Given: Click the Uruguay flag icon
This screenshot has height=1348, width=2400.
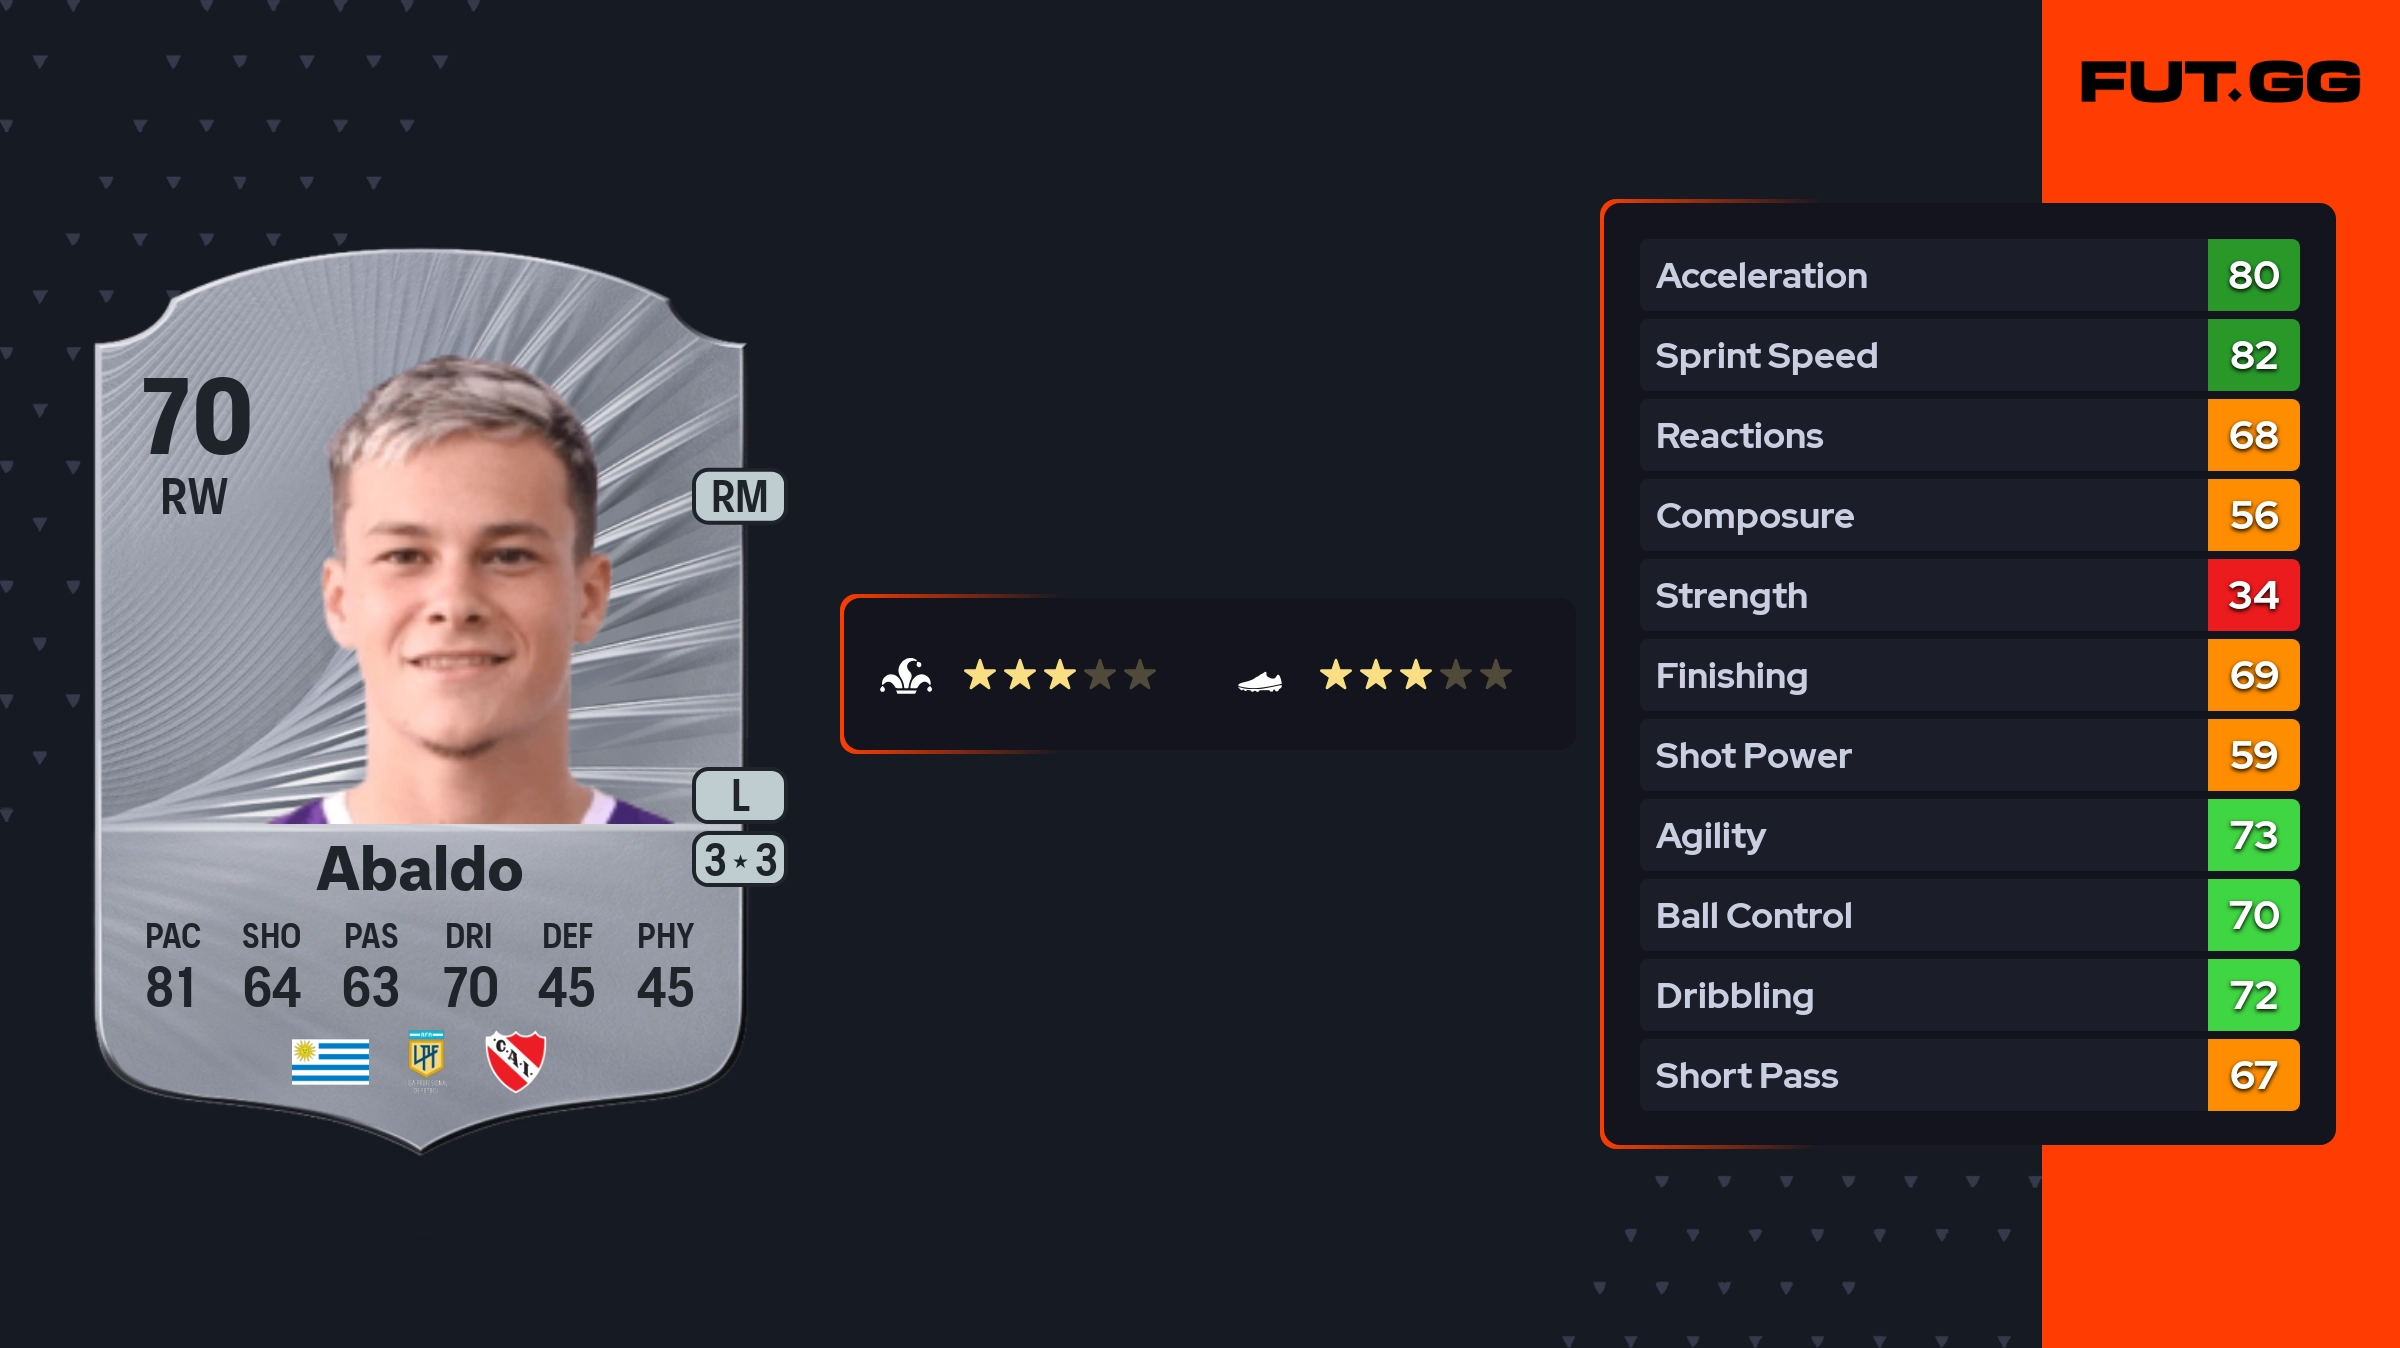Looking at the screenshot, I should (330, 1062).
